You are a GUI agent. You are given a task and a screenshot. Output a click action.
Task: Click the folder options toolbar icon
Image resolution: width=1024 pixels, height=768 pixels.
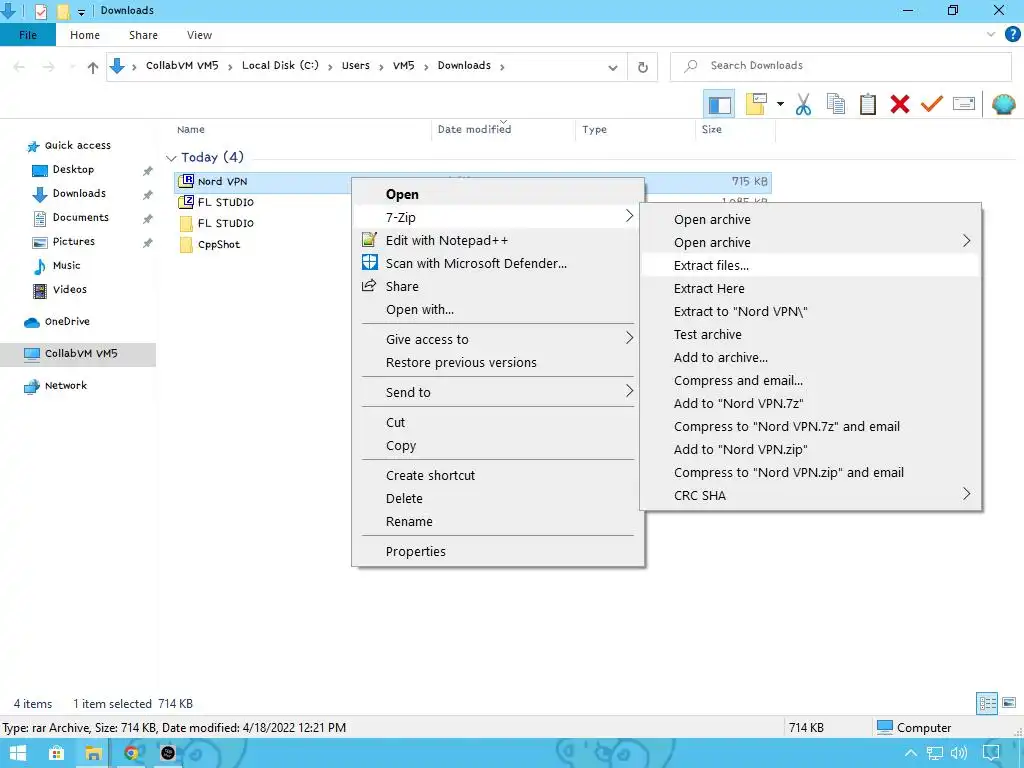click(756, 104)
